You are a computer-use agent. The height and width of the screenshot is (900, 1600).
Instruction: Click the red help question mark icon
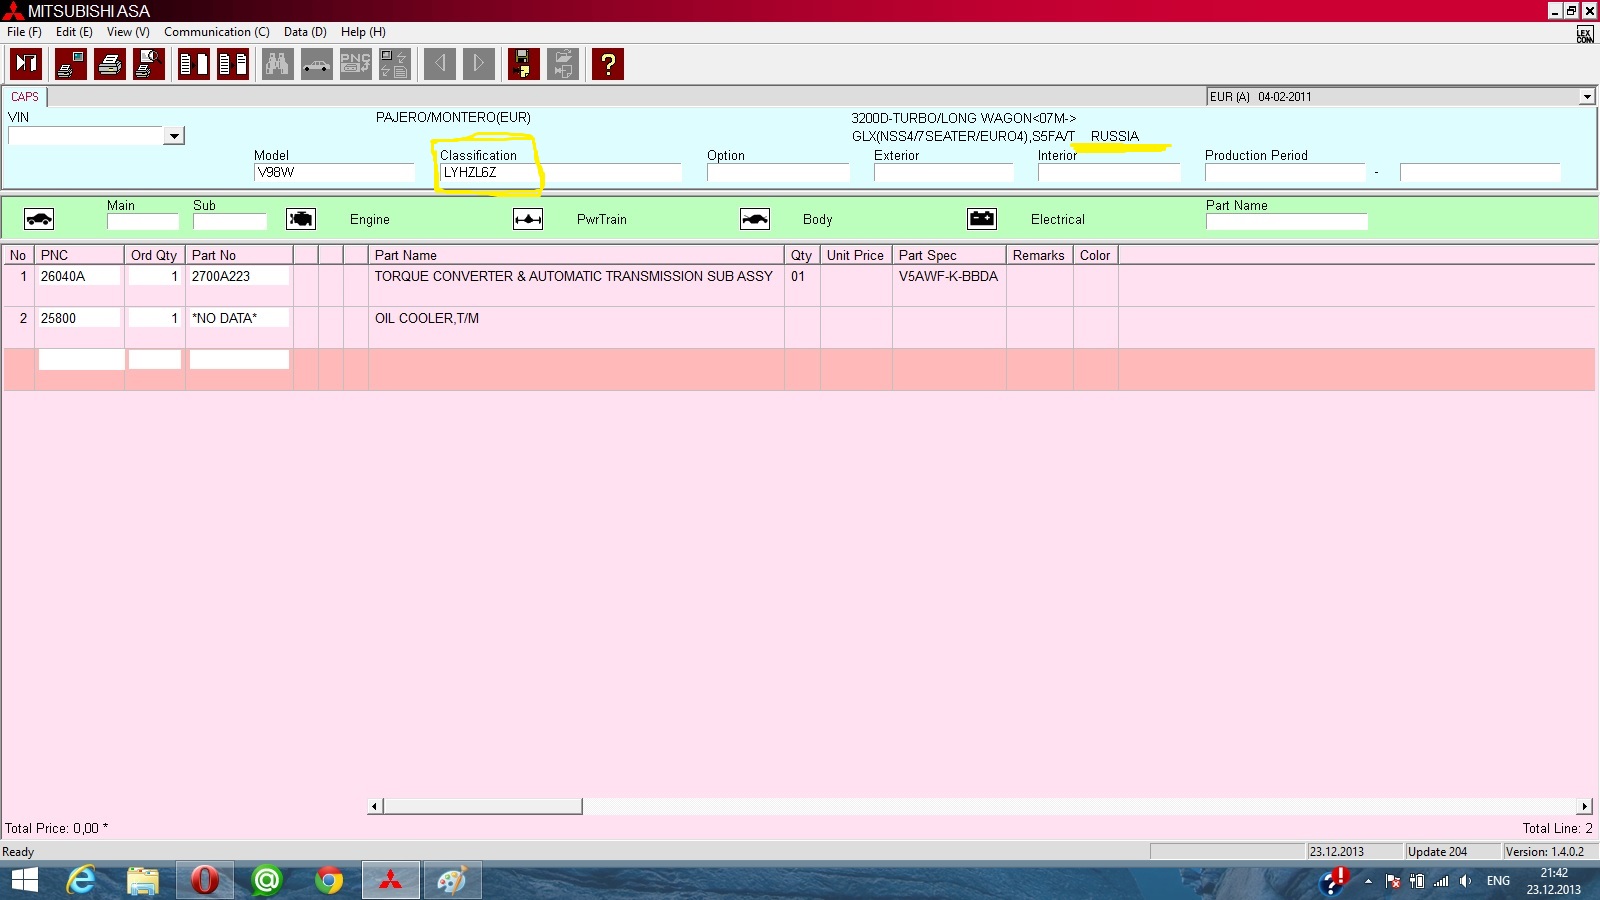click(x=608, y=65)
